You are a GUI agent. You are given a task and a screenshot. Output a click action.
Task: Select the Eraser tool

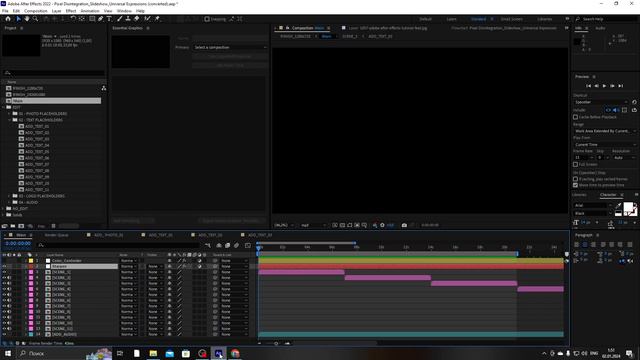coord(137,19)
